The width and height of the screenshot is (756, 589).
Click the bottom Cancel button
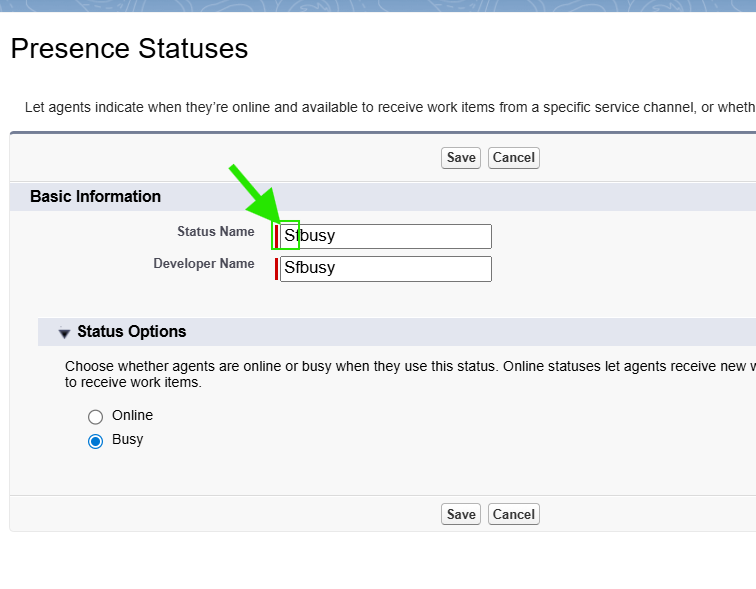pos(513,514)
